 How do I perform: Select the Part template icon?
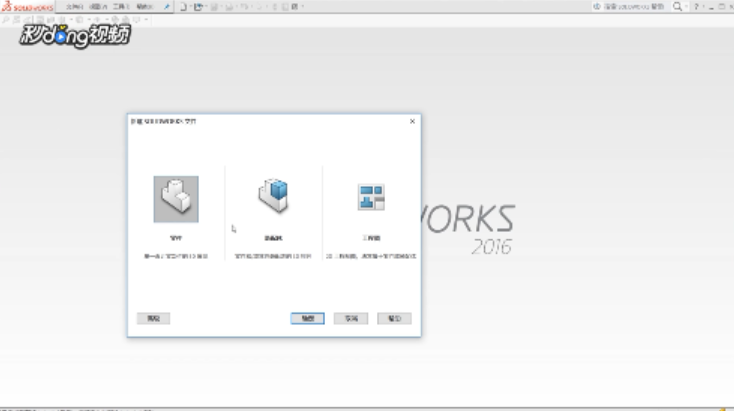(176, 199)
